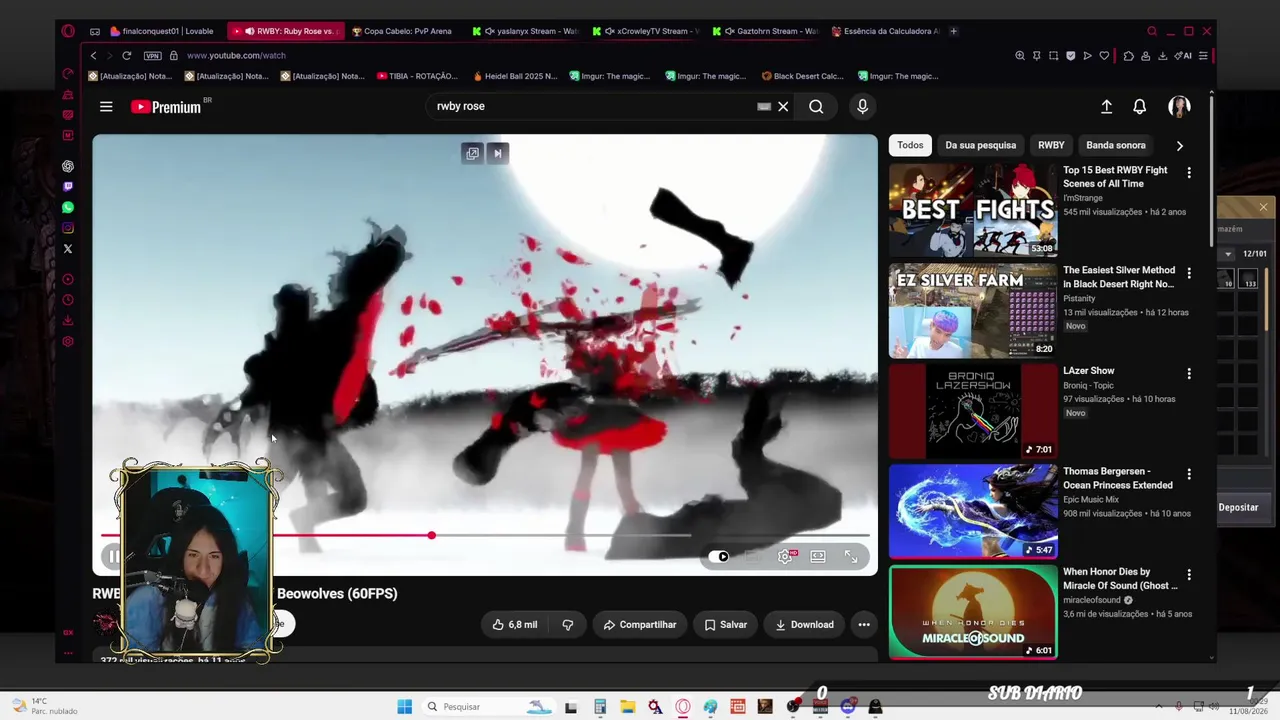Seek using the red video progress bar
The width and height of the screenshot is (1280, 720).
pyautogui.click(x=485, y=536)
